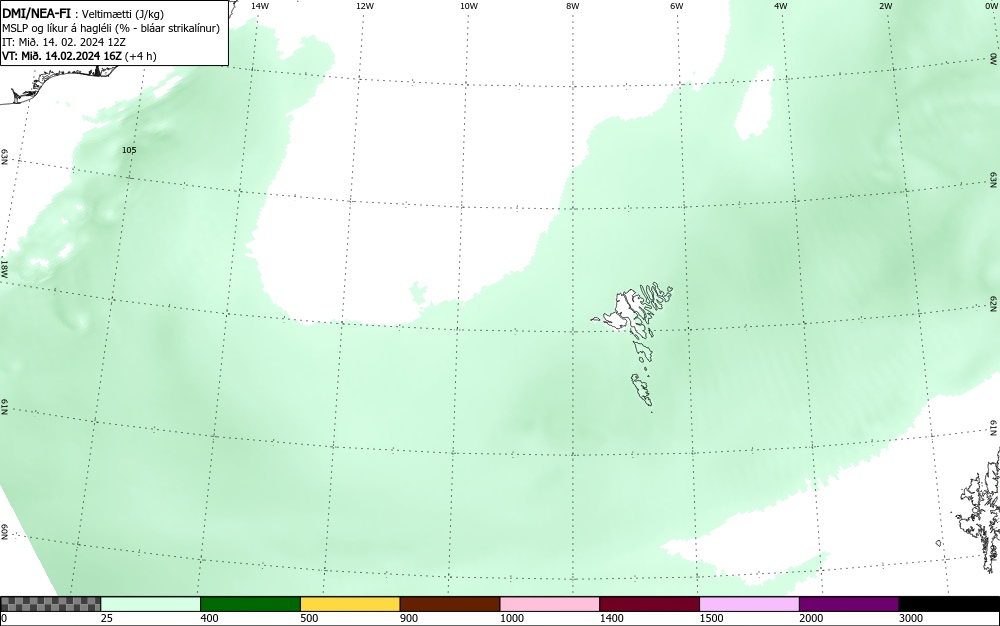The height and width of the screenshot is (626, 1000).
Task: Click the 18W label on left edge
Action: coord(4,268)
